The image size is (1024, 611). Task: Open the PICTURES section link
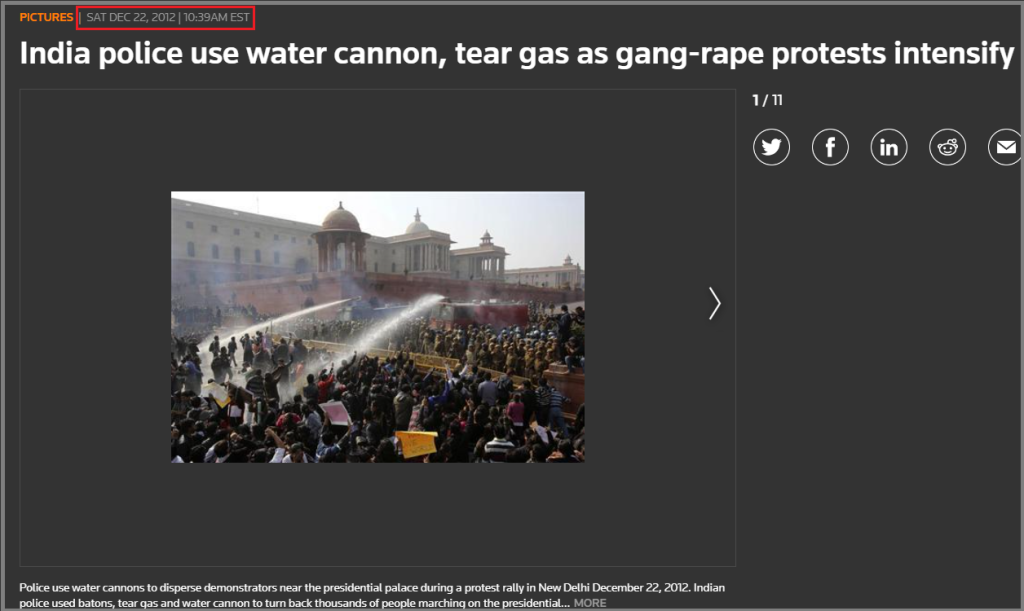(x=46, y=17)
